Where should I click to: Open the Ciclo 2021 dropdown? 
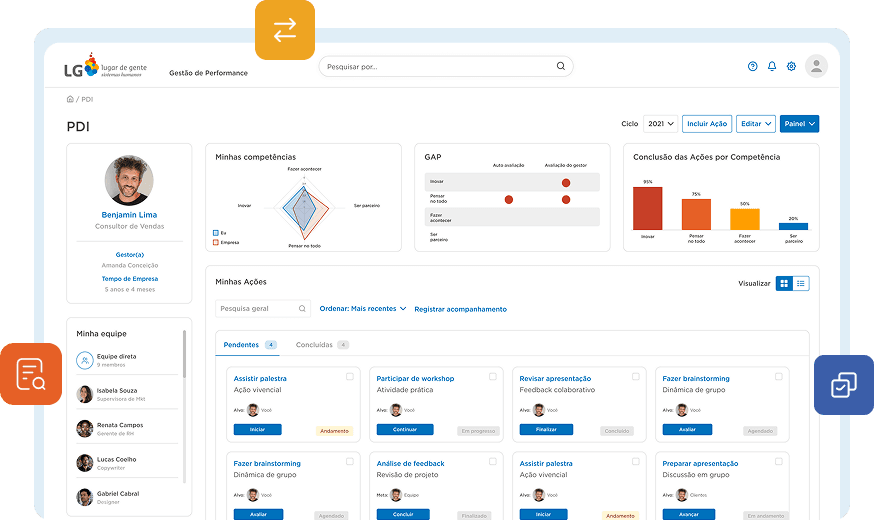[660, 124]
